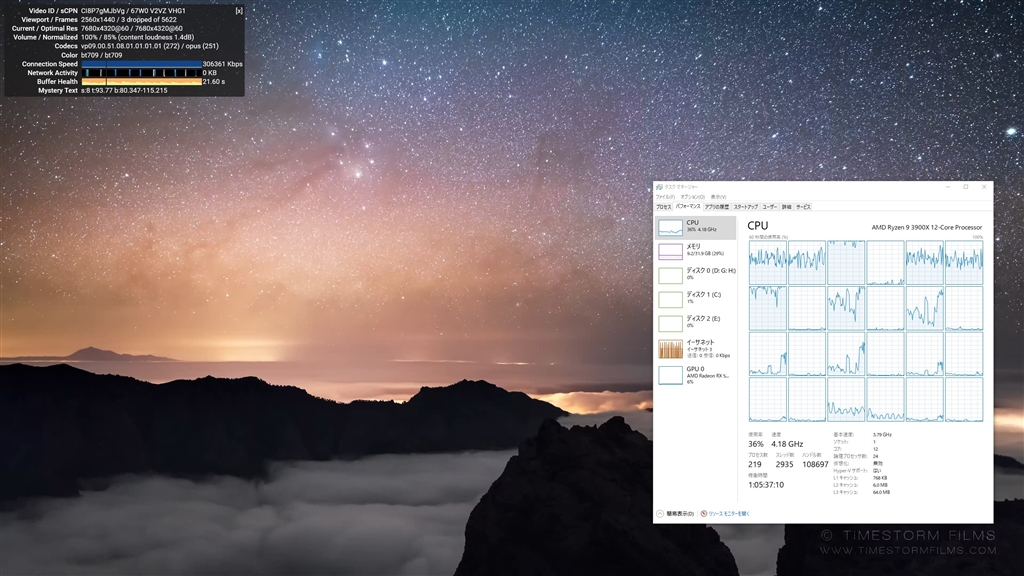Click the large 4.18 GHz speed value
Viewport: 1024px width, 576px height.
click(787, 444)
